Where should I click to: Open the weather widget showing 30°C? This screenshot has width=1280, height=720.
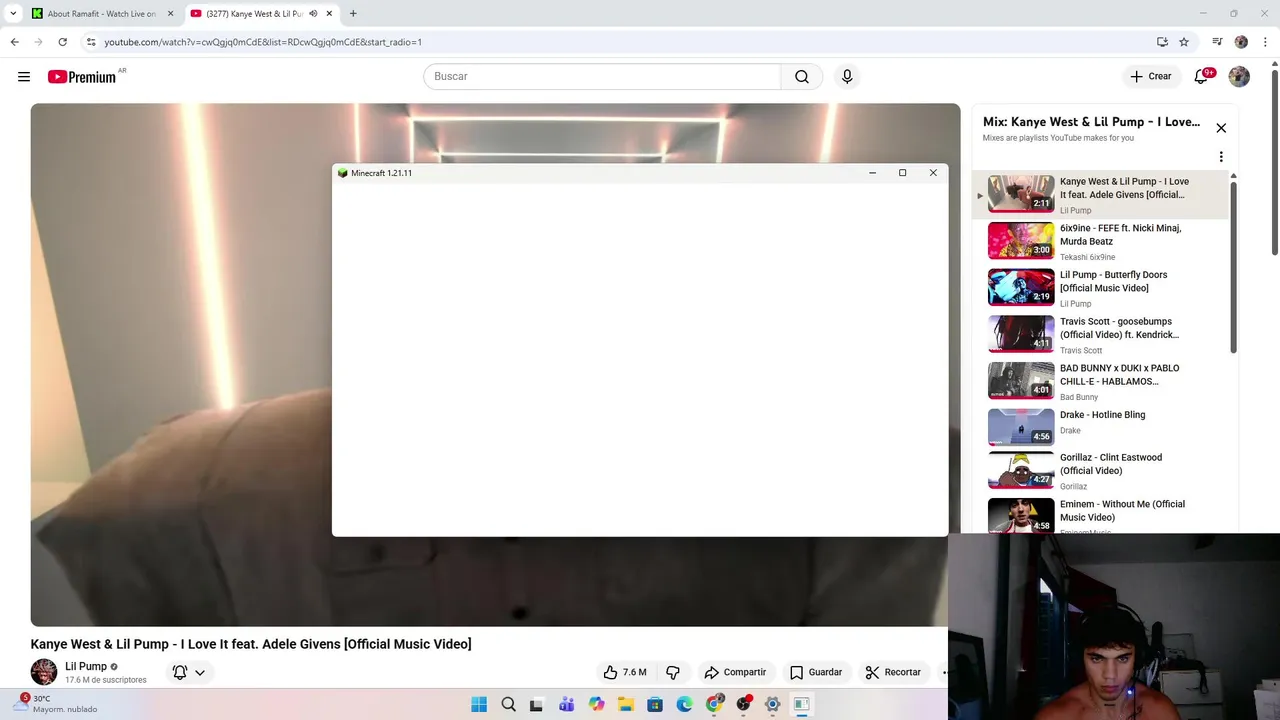(x=55, y=704)
